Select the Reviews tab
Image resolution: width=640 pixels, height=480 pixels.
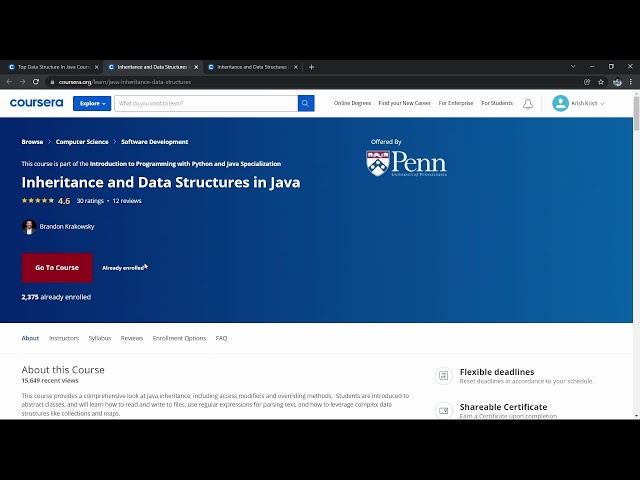pos(132,338)
